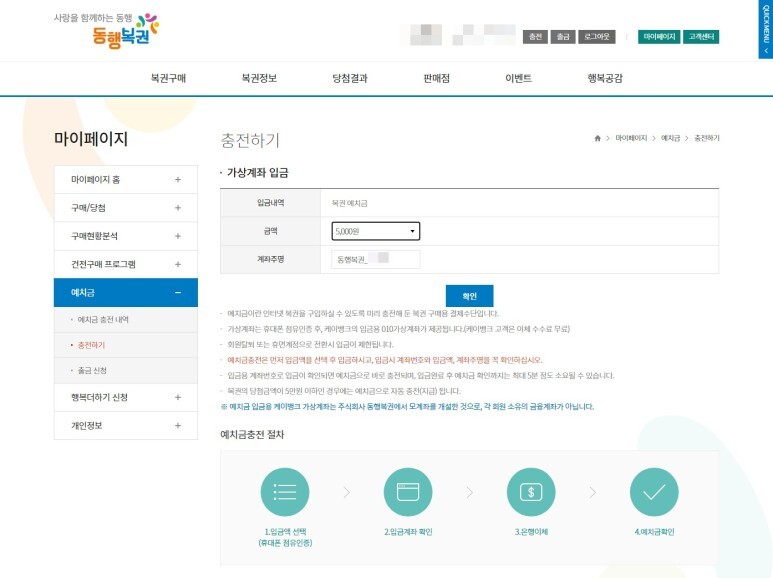This screenshot has width=773, height=578.
Task: Click the 1.입금액 선택 label
Action: click(x=285, y=532)
